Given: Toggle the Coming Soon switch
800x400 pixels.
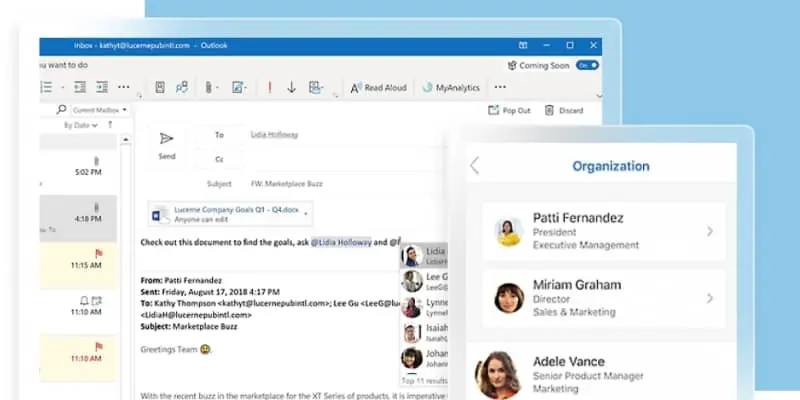Looking at the screenshot, I should (x=587, y=65).
